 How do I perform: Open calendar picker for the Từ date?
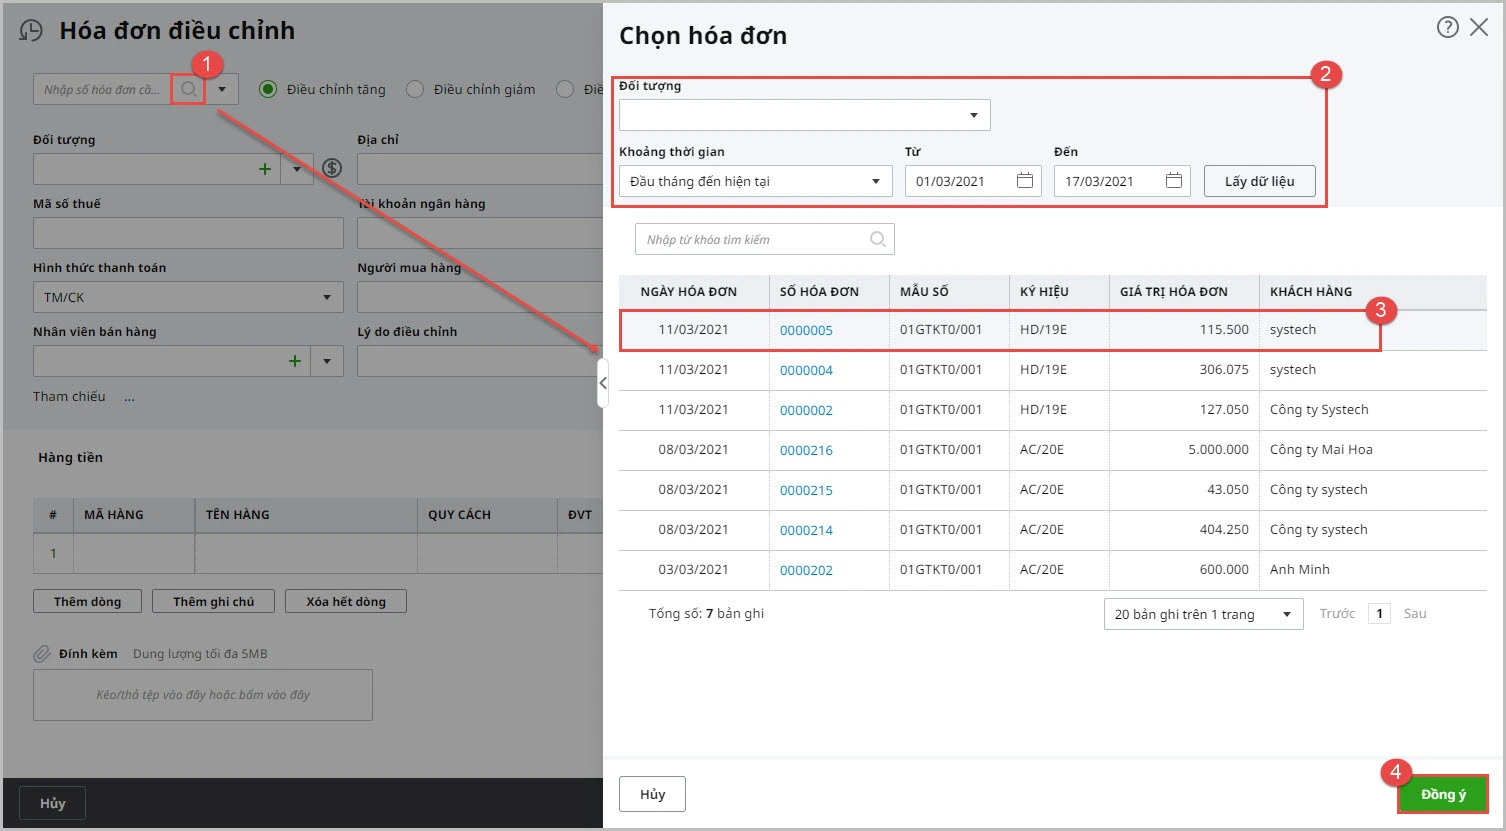(1024, 181)
